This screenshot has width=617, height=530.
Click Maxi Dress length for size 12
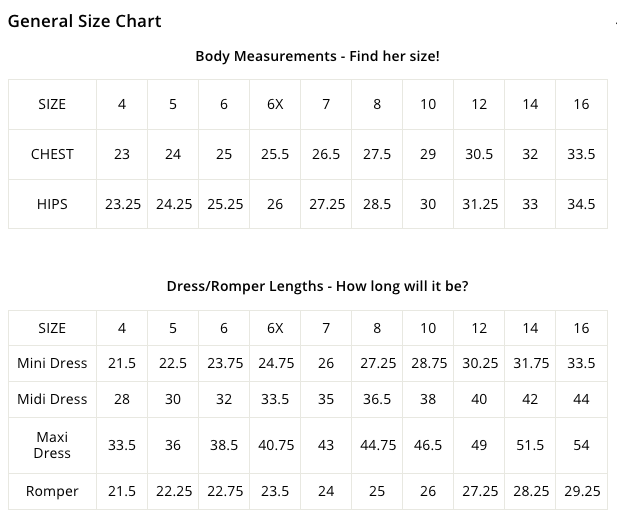pos(479,445)
